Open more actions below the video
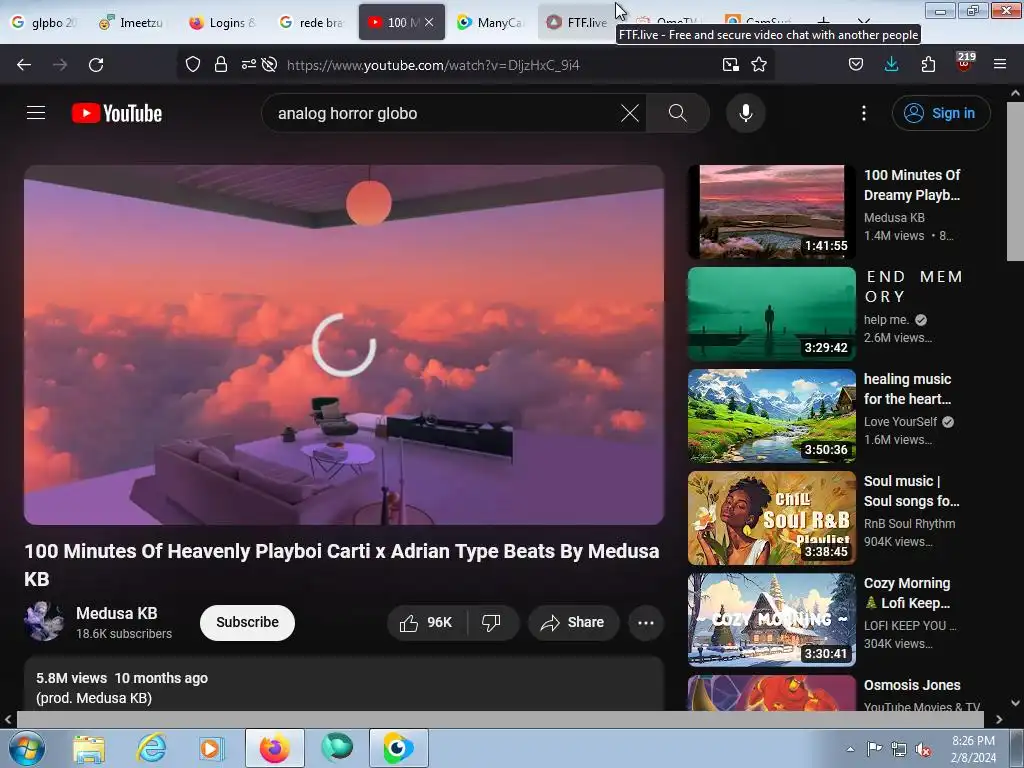1024x768 pixels. 646,622
